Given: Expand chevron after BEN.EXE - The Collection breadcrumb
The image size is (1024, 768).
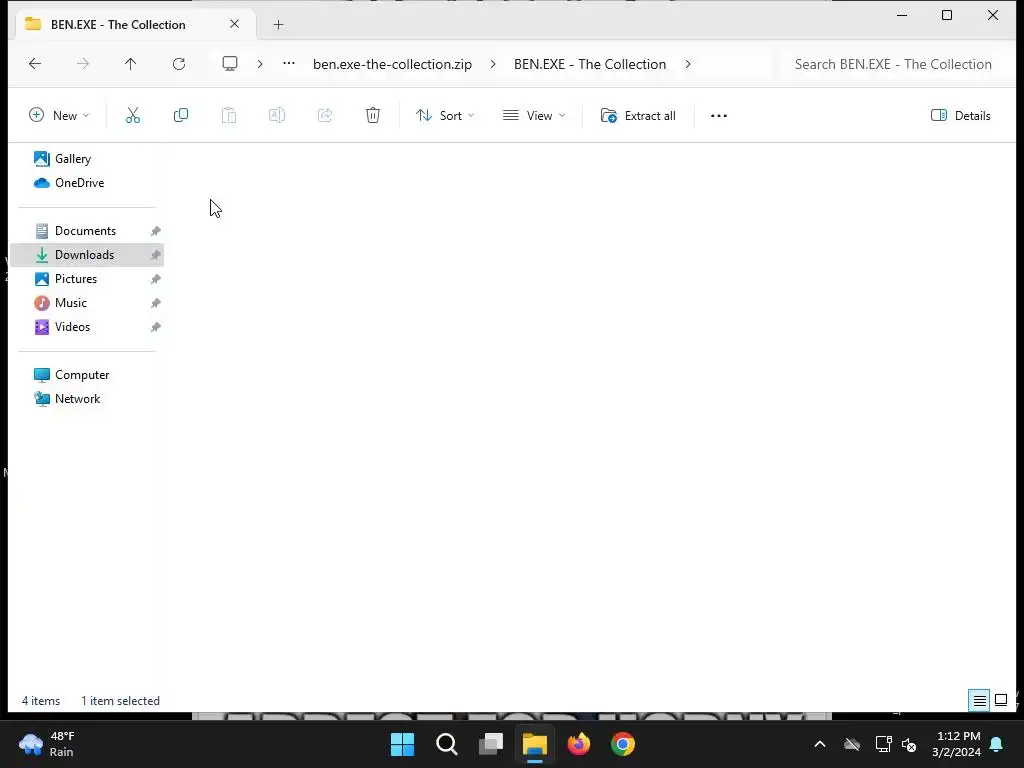Looking at the screenshot, I should tap(688, 64).
